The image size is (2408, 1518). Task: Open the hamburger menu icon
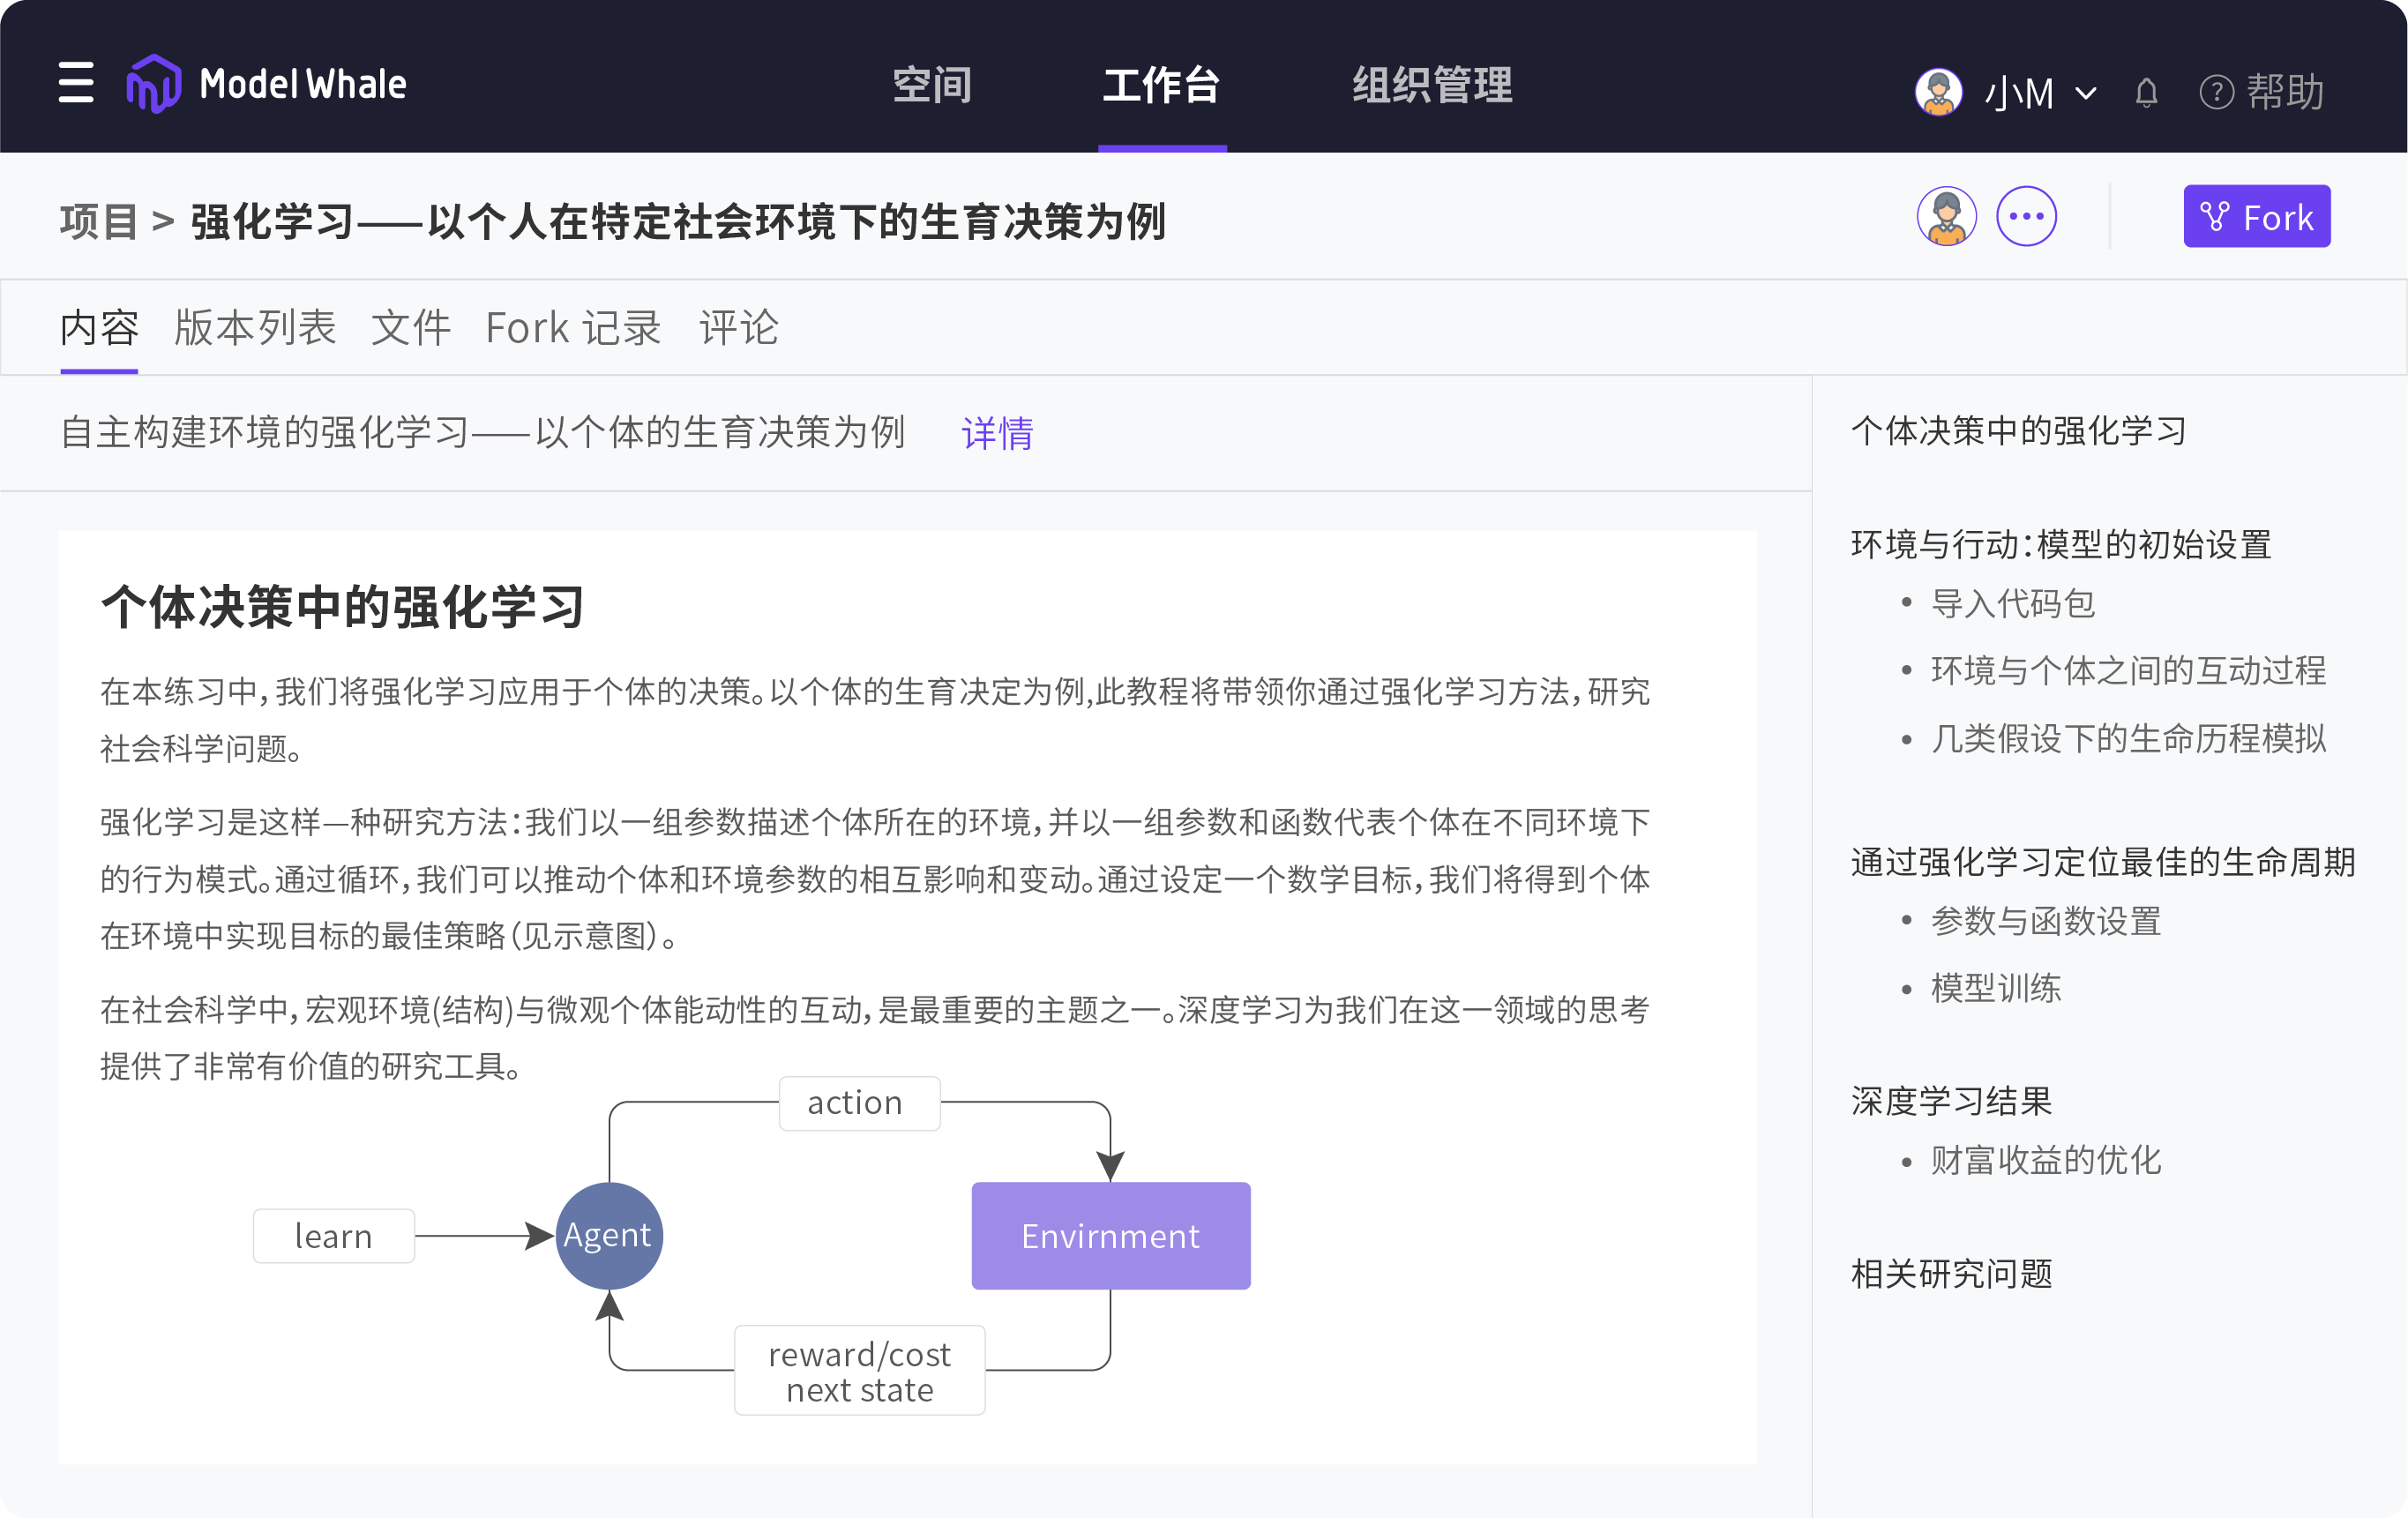76,83
